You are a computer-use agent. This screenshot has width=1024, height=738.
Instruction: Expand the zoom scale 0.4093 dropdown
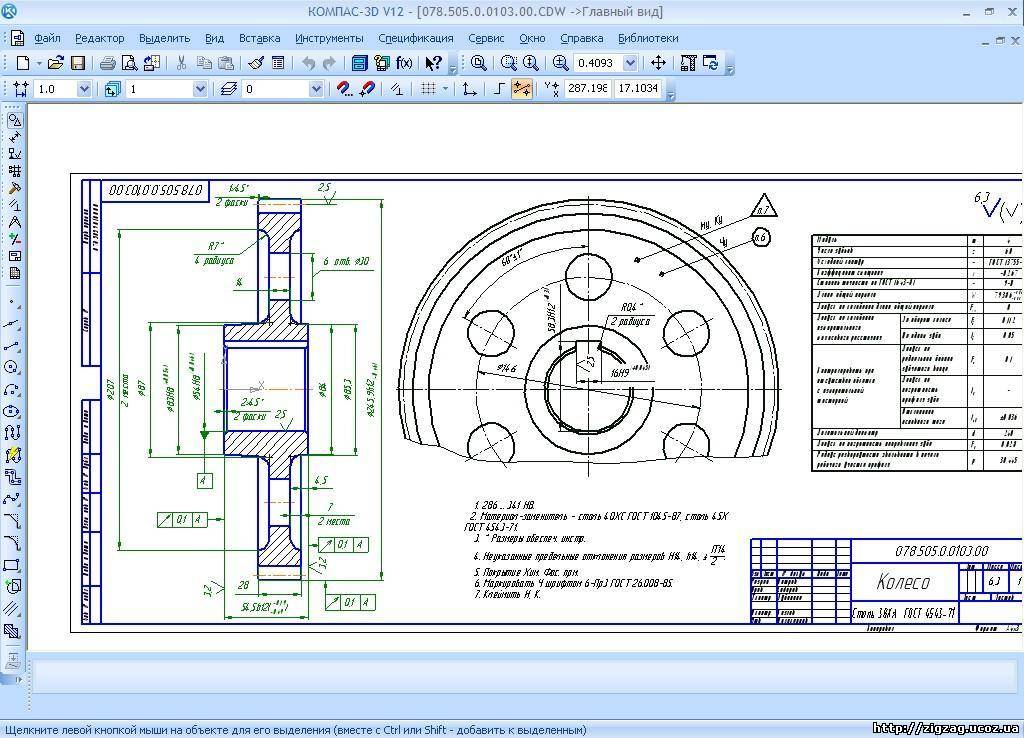[x=630, y=63]
